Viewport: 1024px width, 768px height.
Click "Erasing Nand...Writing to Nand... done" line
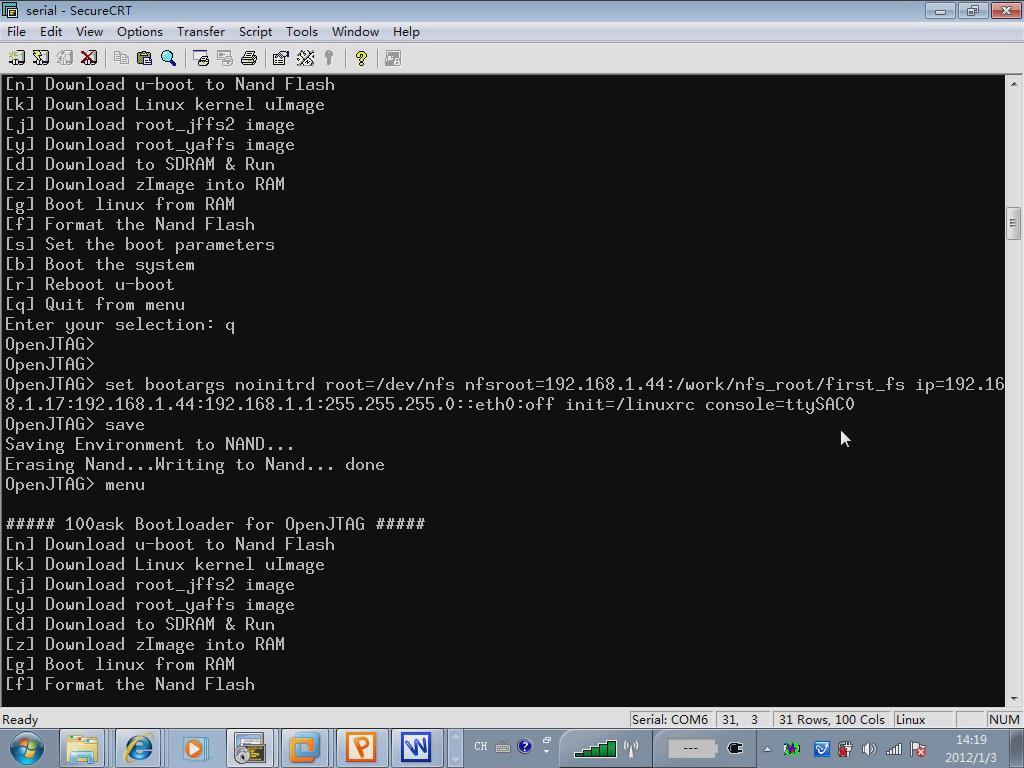pyautogui.click(x=195, y=464)
